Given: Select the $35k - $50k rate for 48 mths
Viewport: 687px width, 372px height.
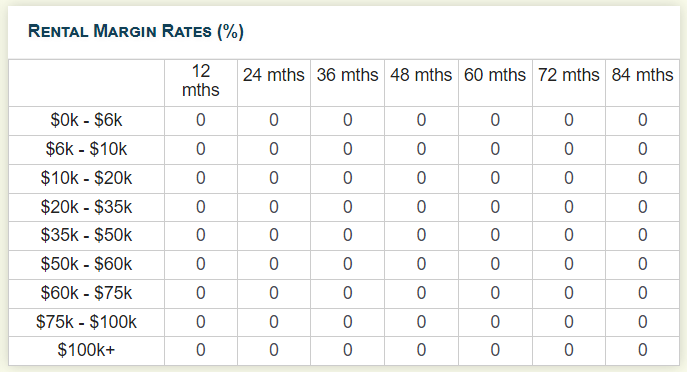Looking at the screenshot, I should point(421,235).
